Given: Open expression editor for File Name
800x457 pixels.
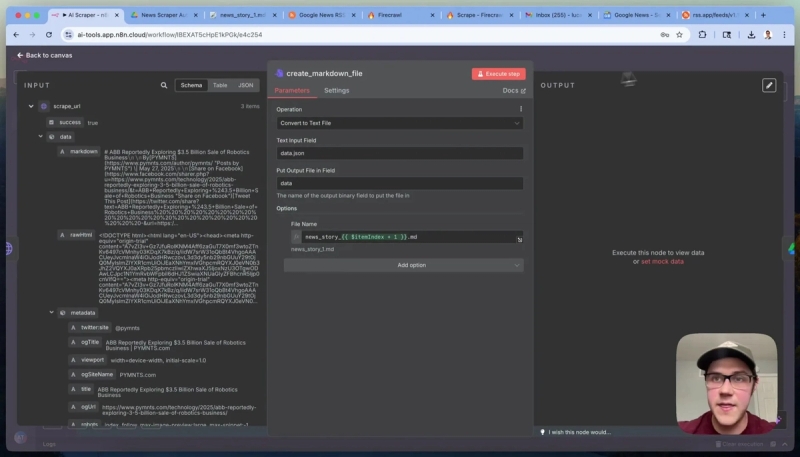Looking at the screenshot, I should tap(519, 240).
